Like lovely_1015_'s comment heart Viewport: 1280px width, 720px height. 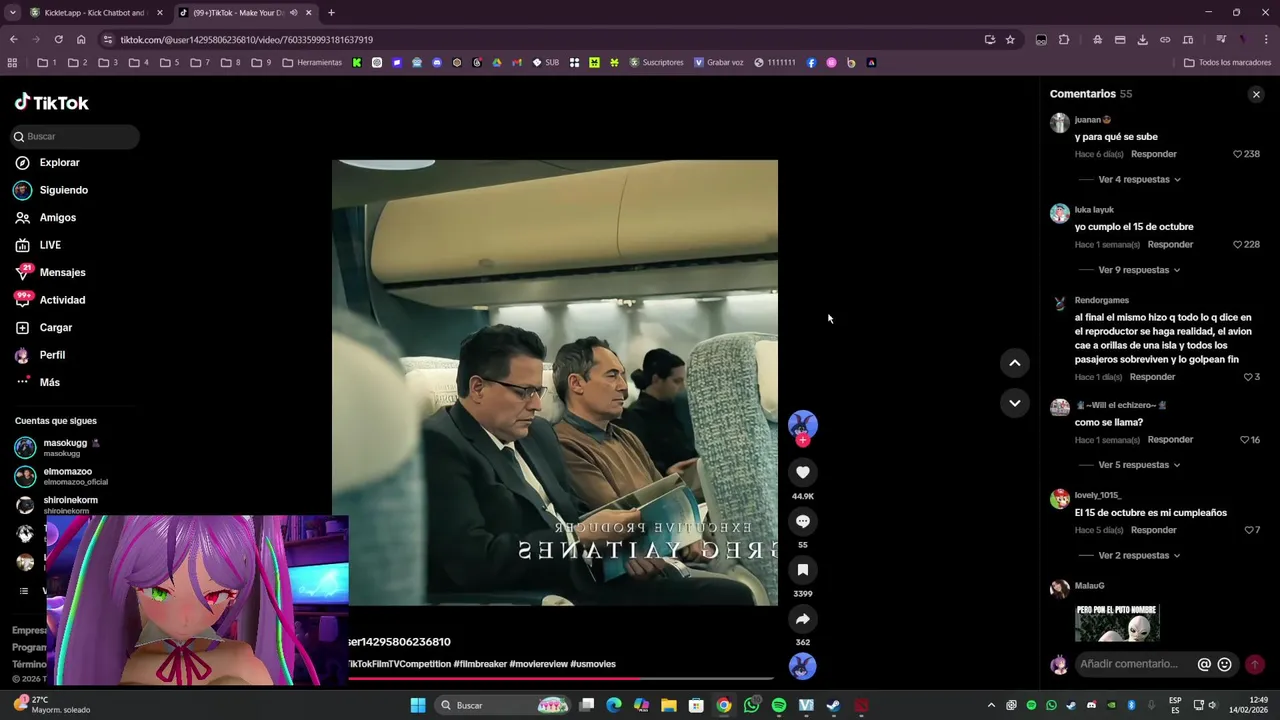(1248, 530)
